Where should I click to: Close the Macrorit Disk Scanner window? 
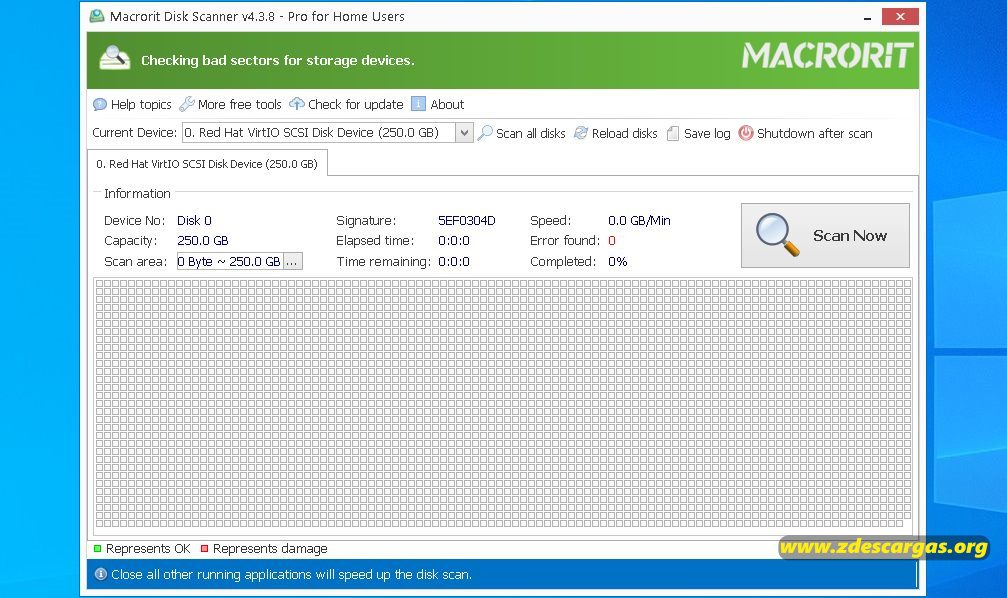coord(900,17)
